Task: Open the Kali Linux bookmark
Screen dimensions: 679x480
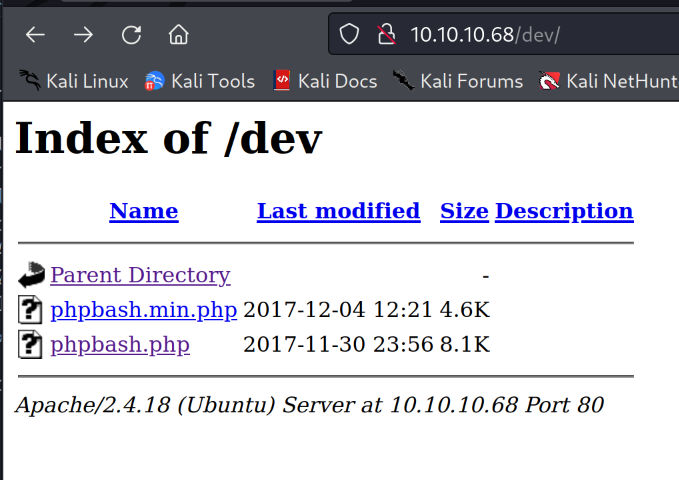Action: [x=74, y=81]
